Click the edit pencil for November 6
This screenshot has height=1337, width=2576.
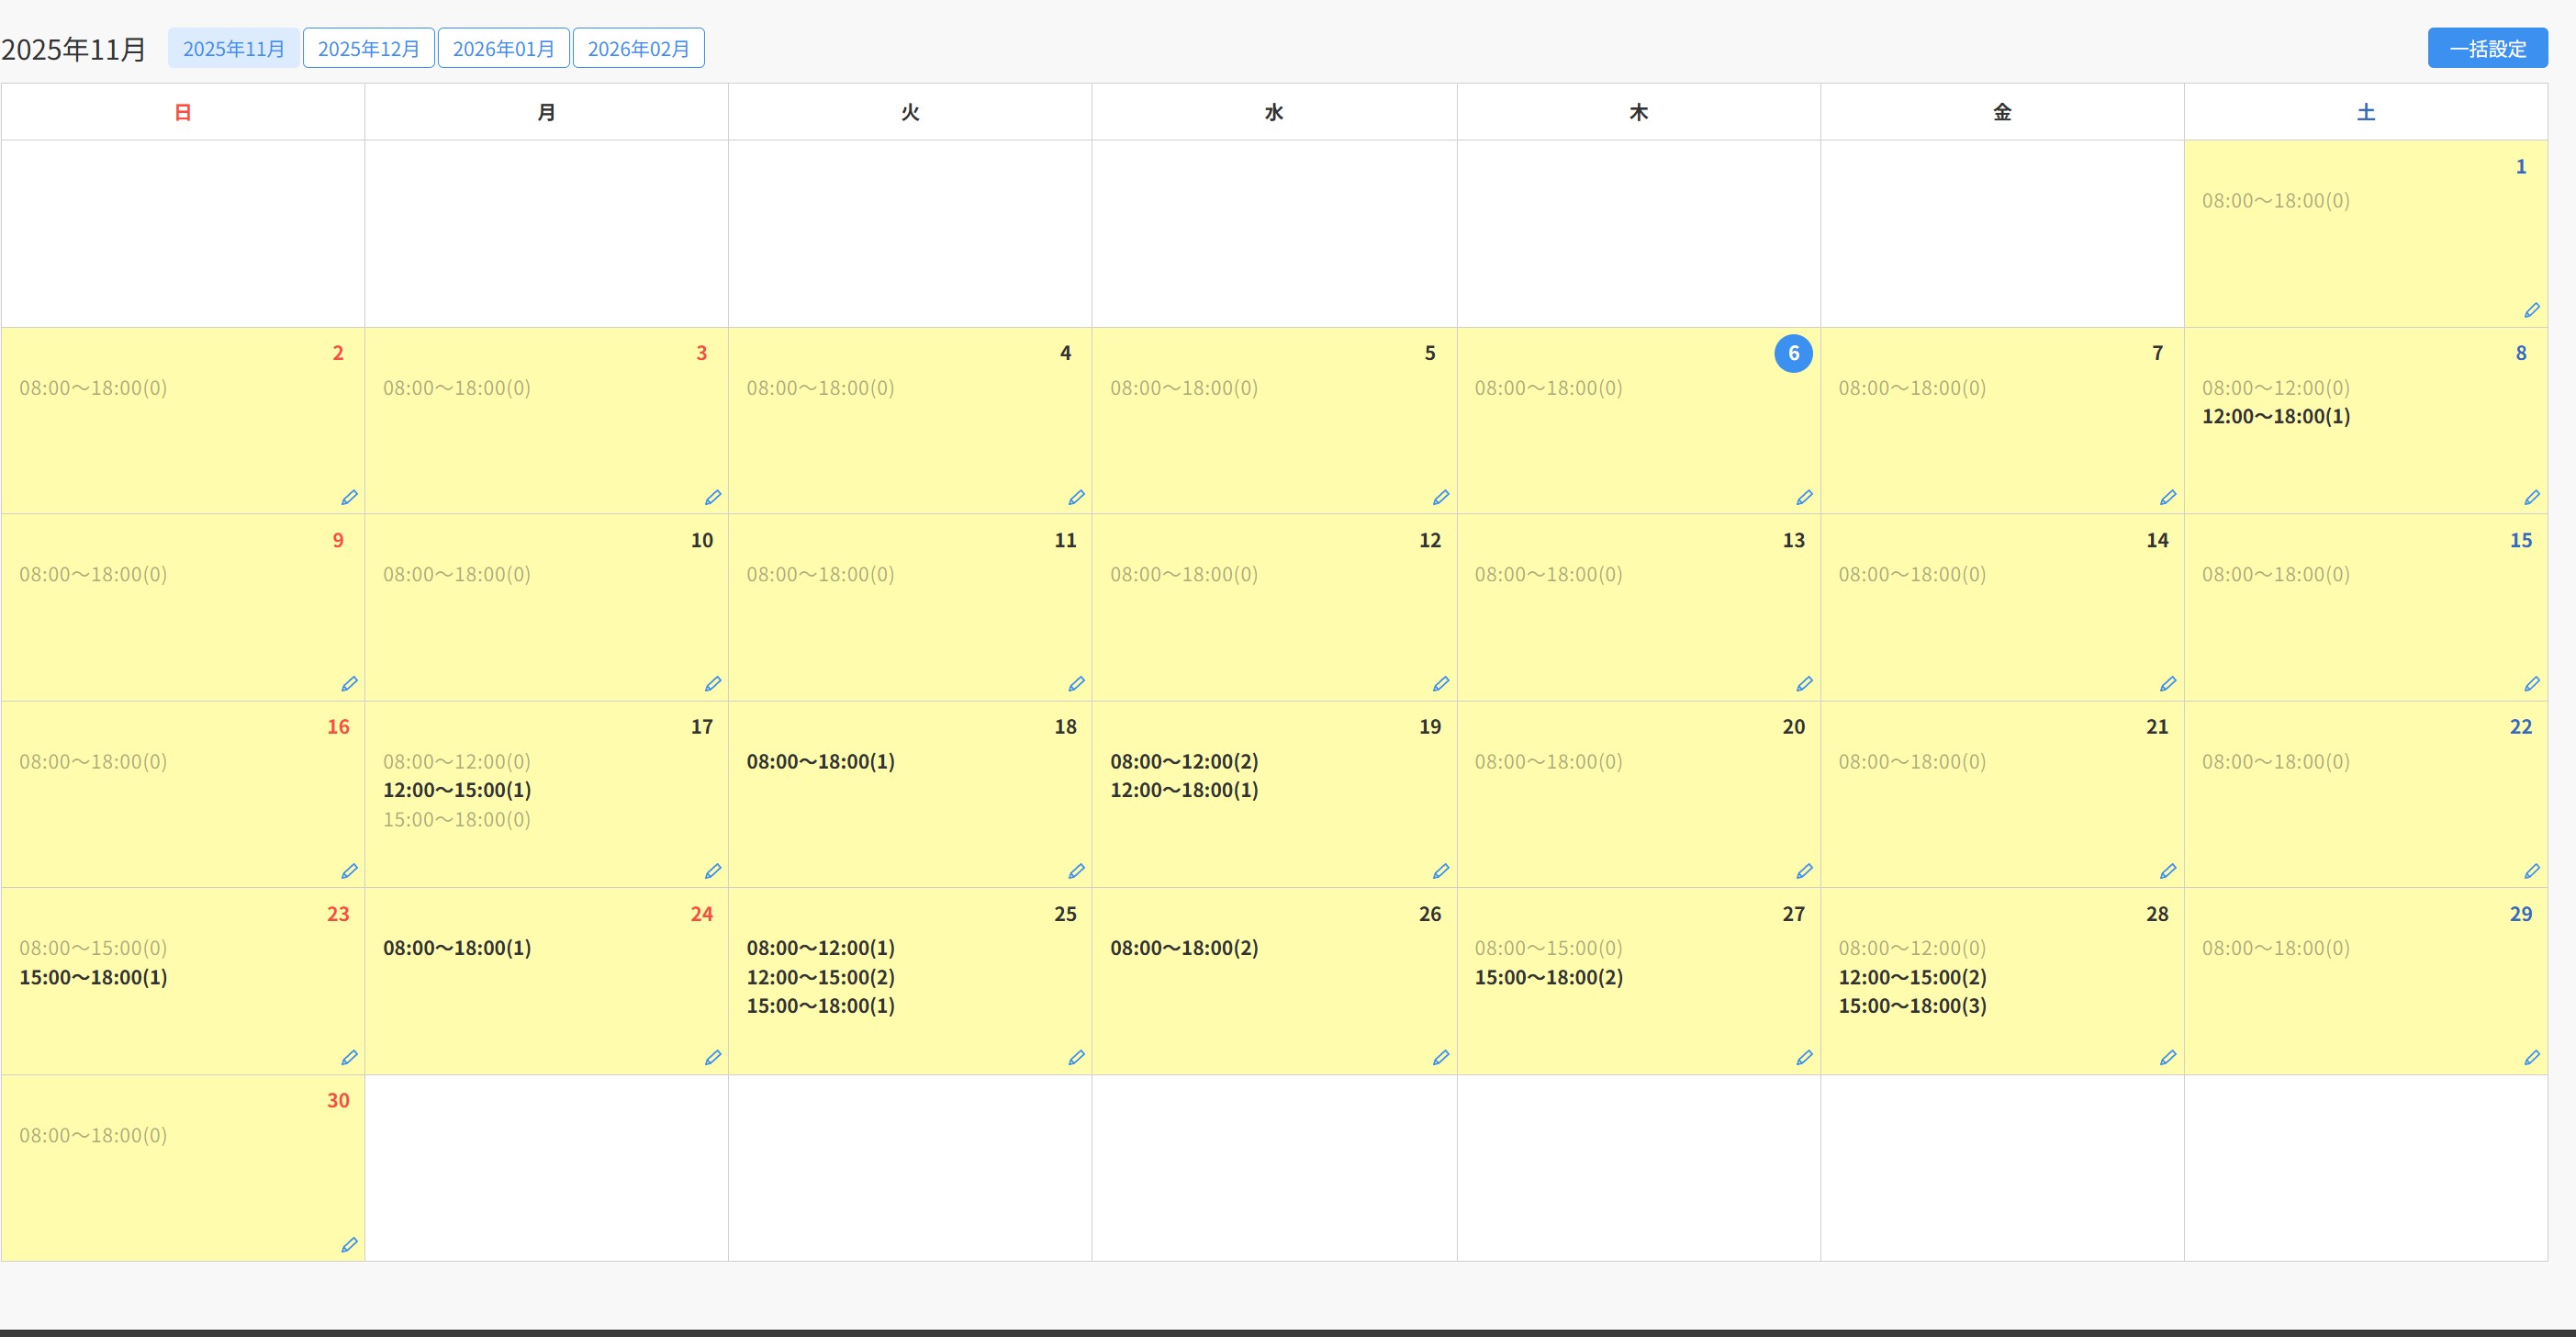tap(1804, 497)
